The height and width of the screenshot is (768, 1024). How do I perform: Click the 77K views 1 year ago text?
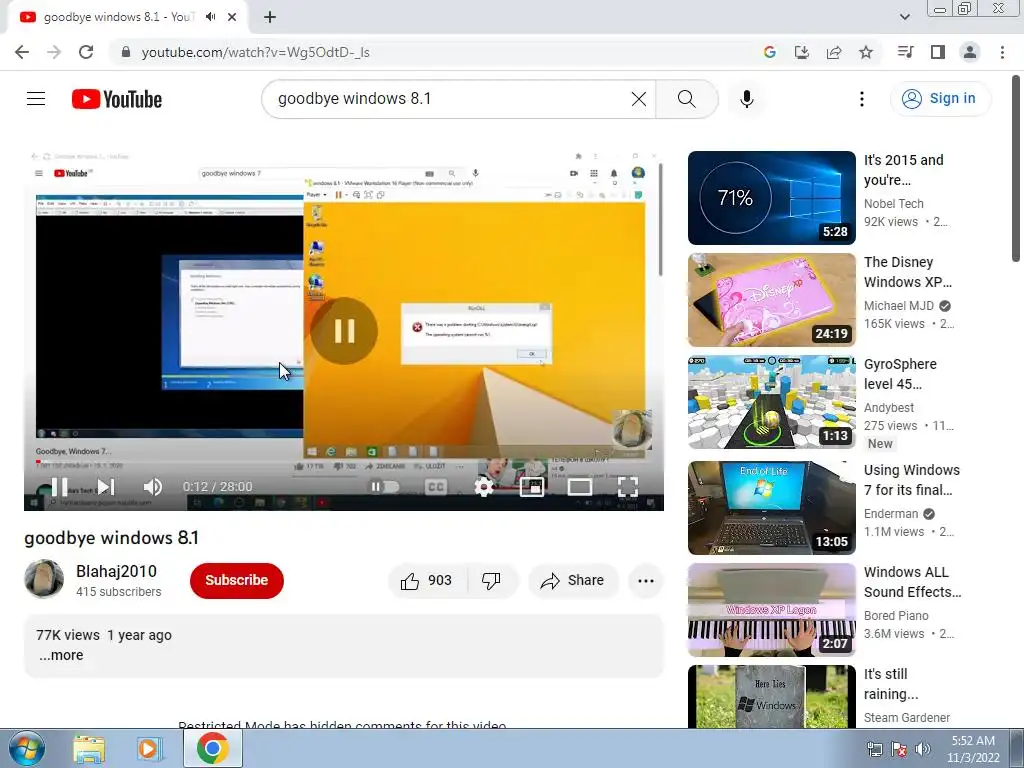point(104,635)
